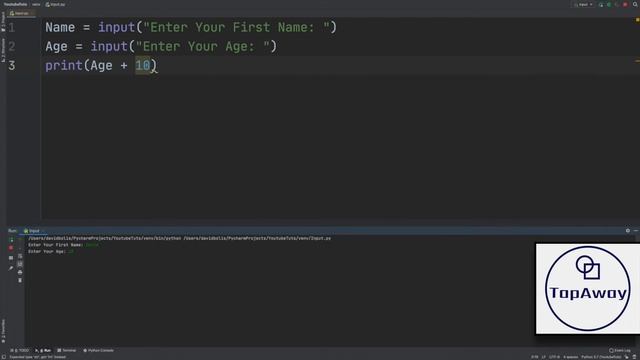Click the tool windows quick-access icon in status bar
This screenshot has height=360, width=640.
click(x=3, y=357)
